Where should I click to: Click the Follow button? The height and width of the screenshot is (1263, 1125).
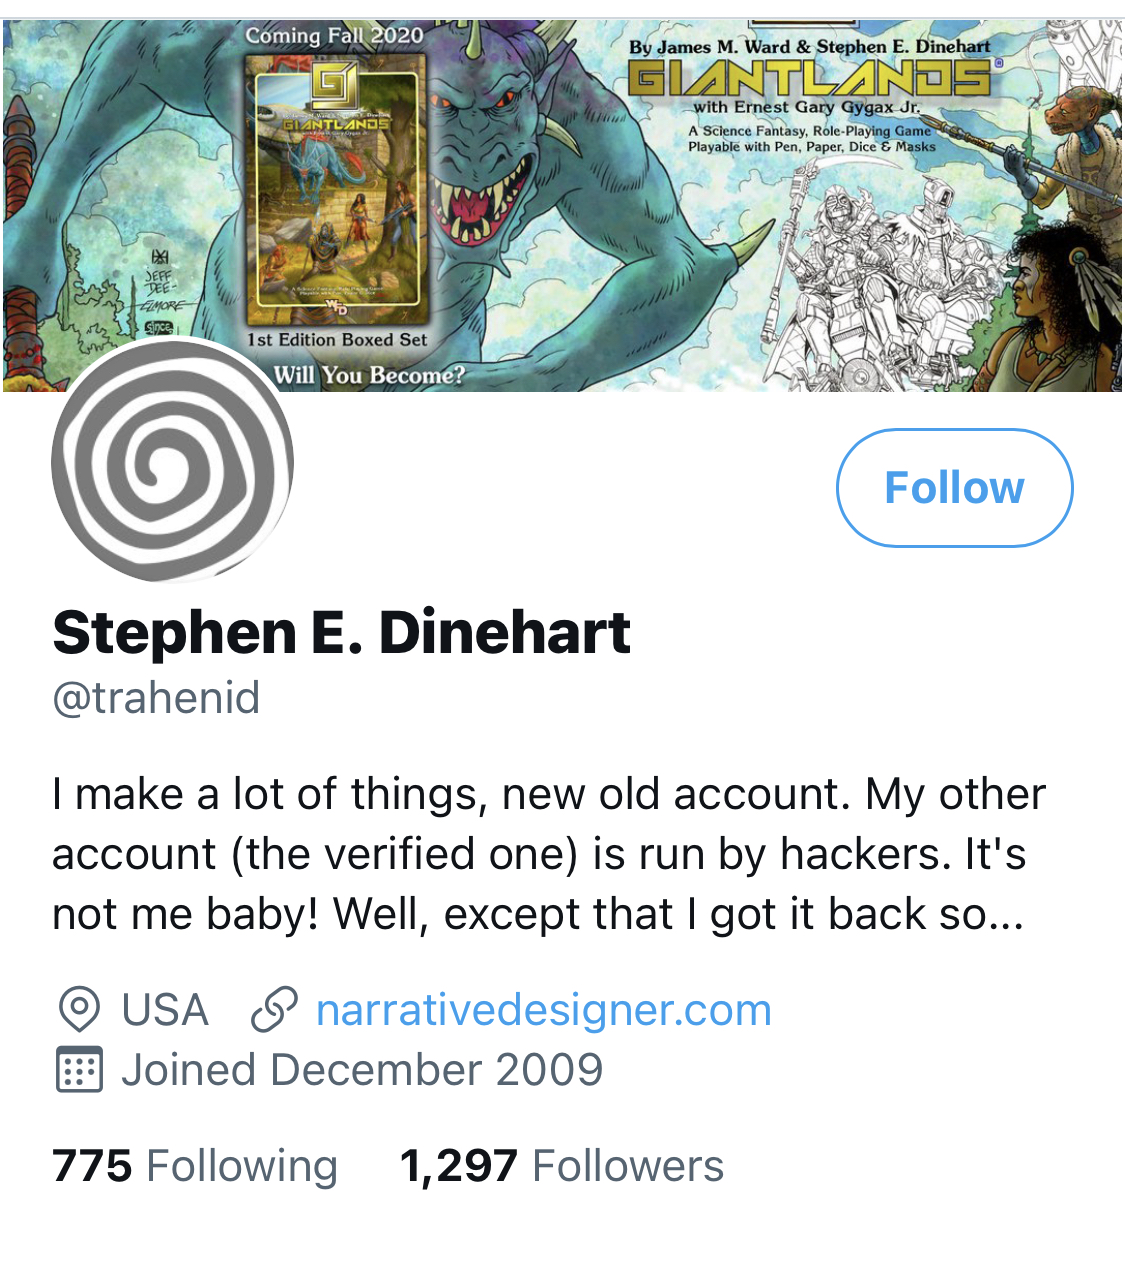point(954,488)
